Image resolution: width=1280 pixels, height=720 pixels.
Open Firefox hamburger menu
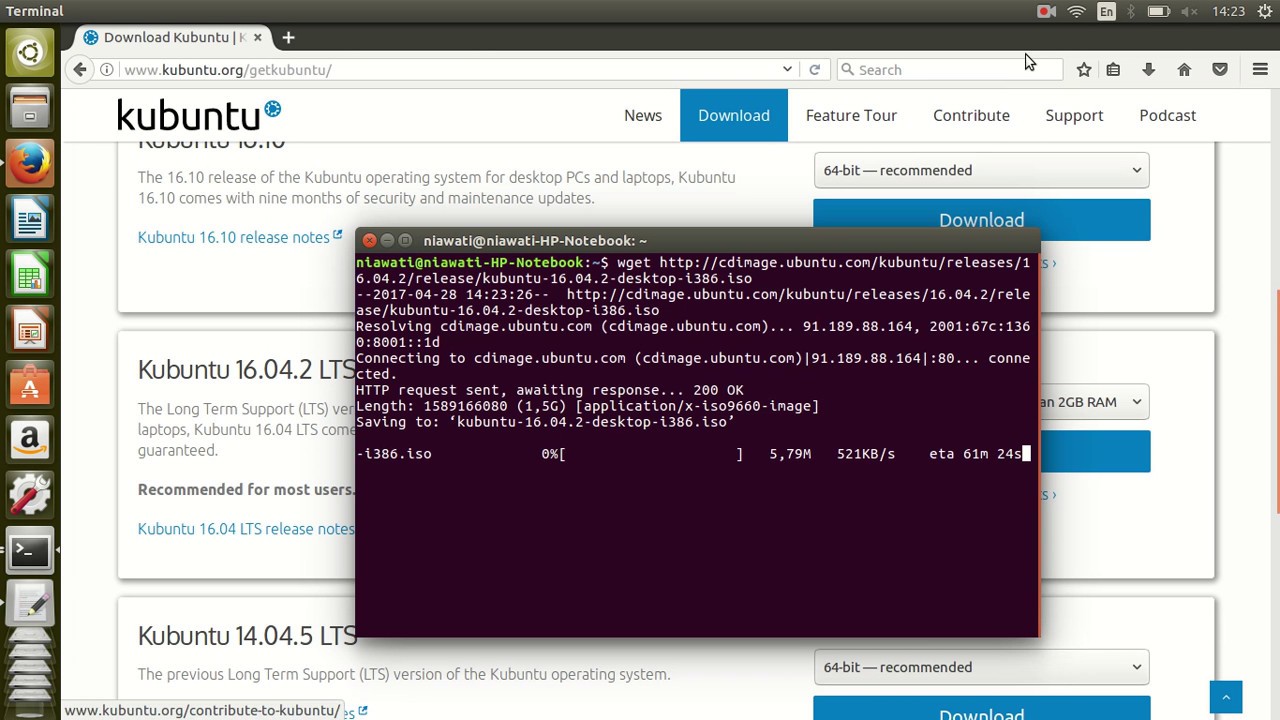[x=1260, y=69]
